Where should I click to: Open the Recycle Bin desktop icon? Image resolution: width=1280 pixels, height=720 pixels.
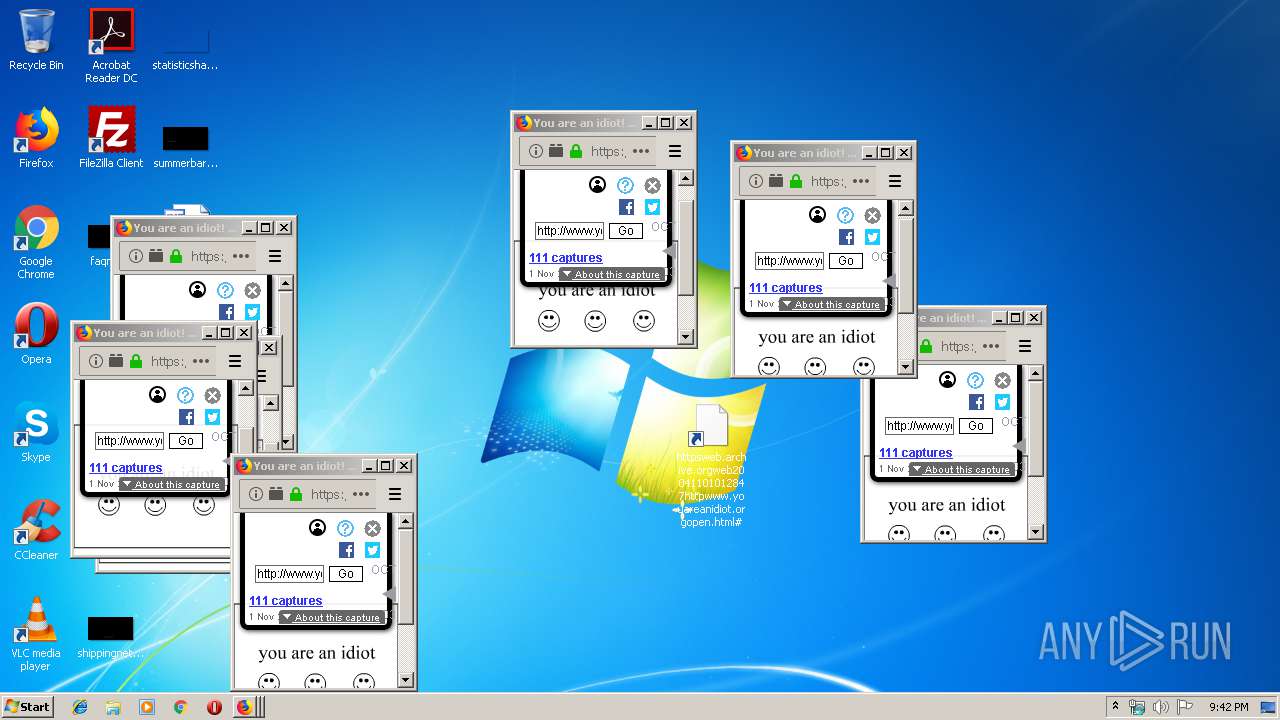(36, 40)
